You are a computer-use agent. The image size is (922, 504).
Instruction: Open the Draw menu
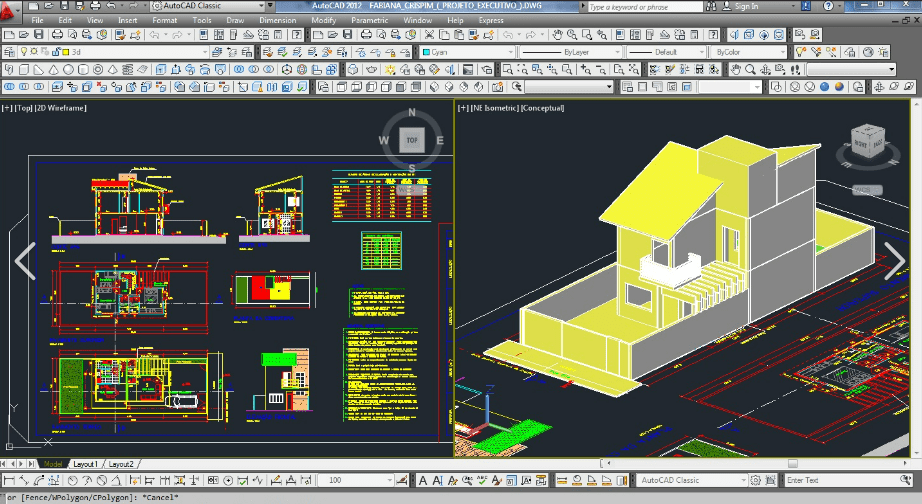click(235, 20)
